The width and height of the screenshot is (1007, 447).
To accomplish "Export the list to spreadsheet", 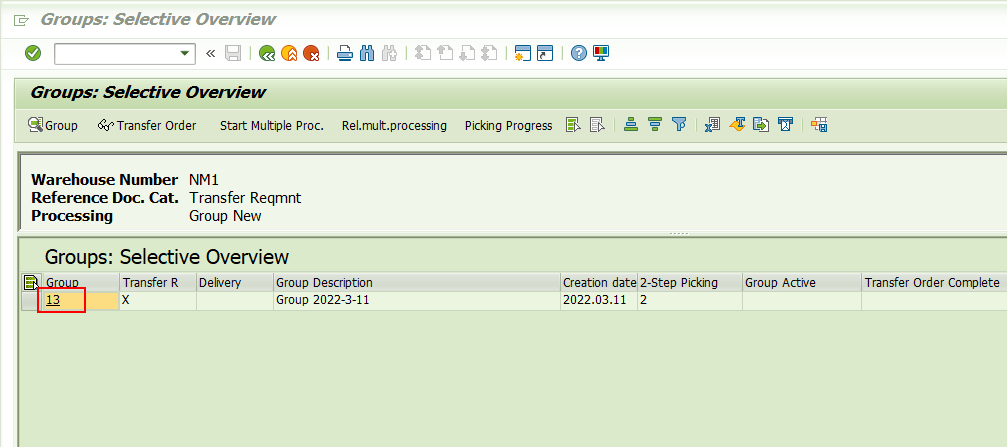I will pos(712,125).
